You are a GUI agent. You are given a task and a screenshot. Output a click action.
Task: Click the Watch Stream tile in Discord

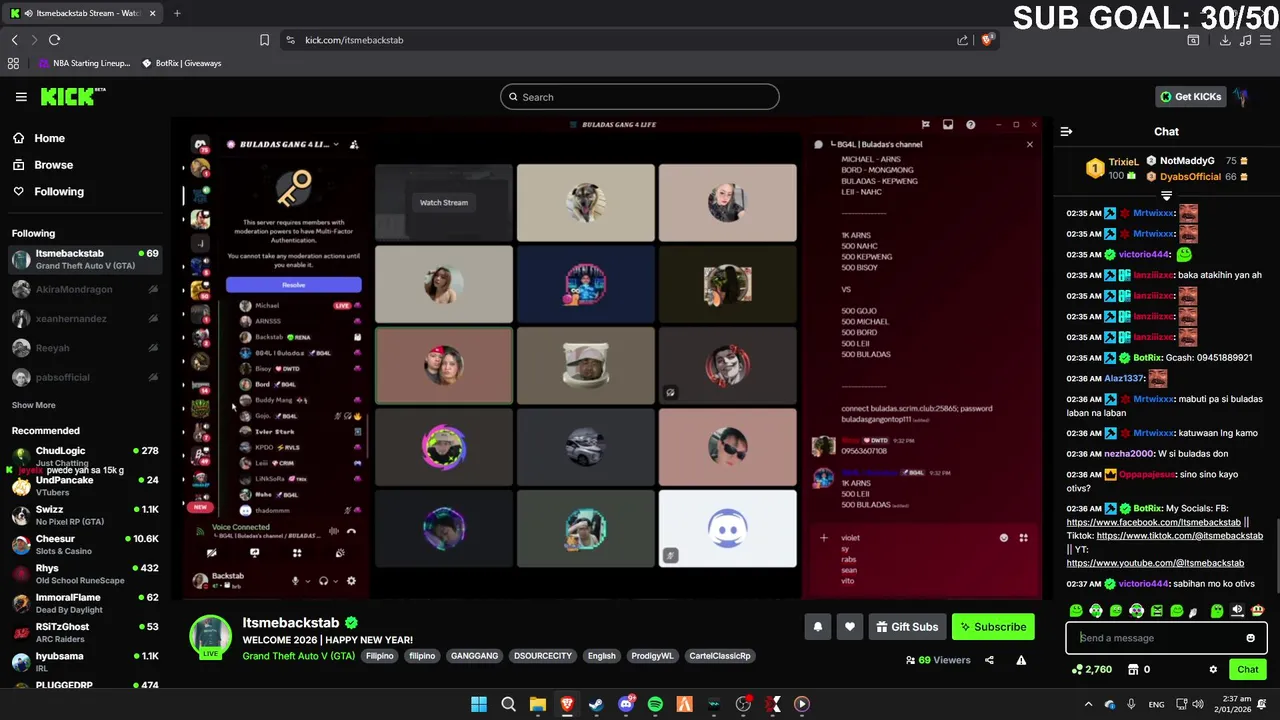coord(443,202)
